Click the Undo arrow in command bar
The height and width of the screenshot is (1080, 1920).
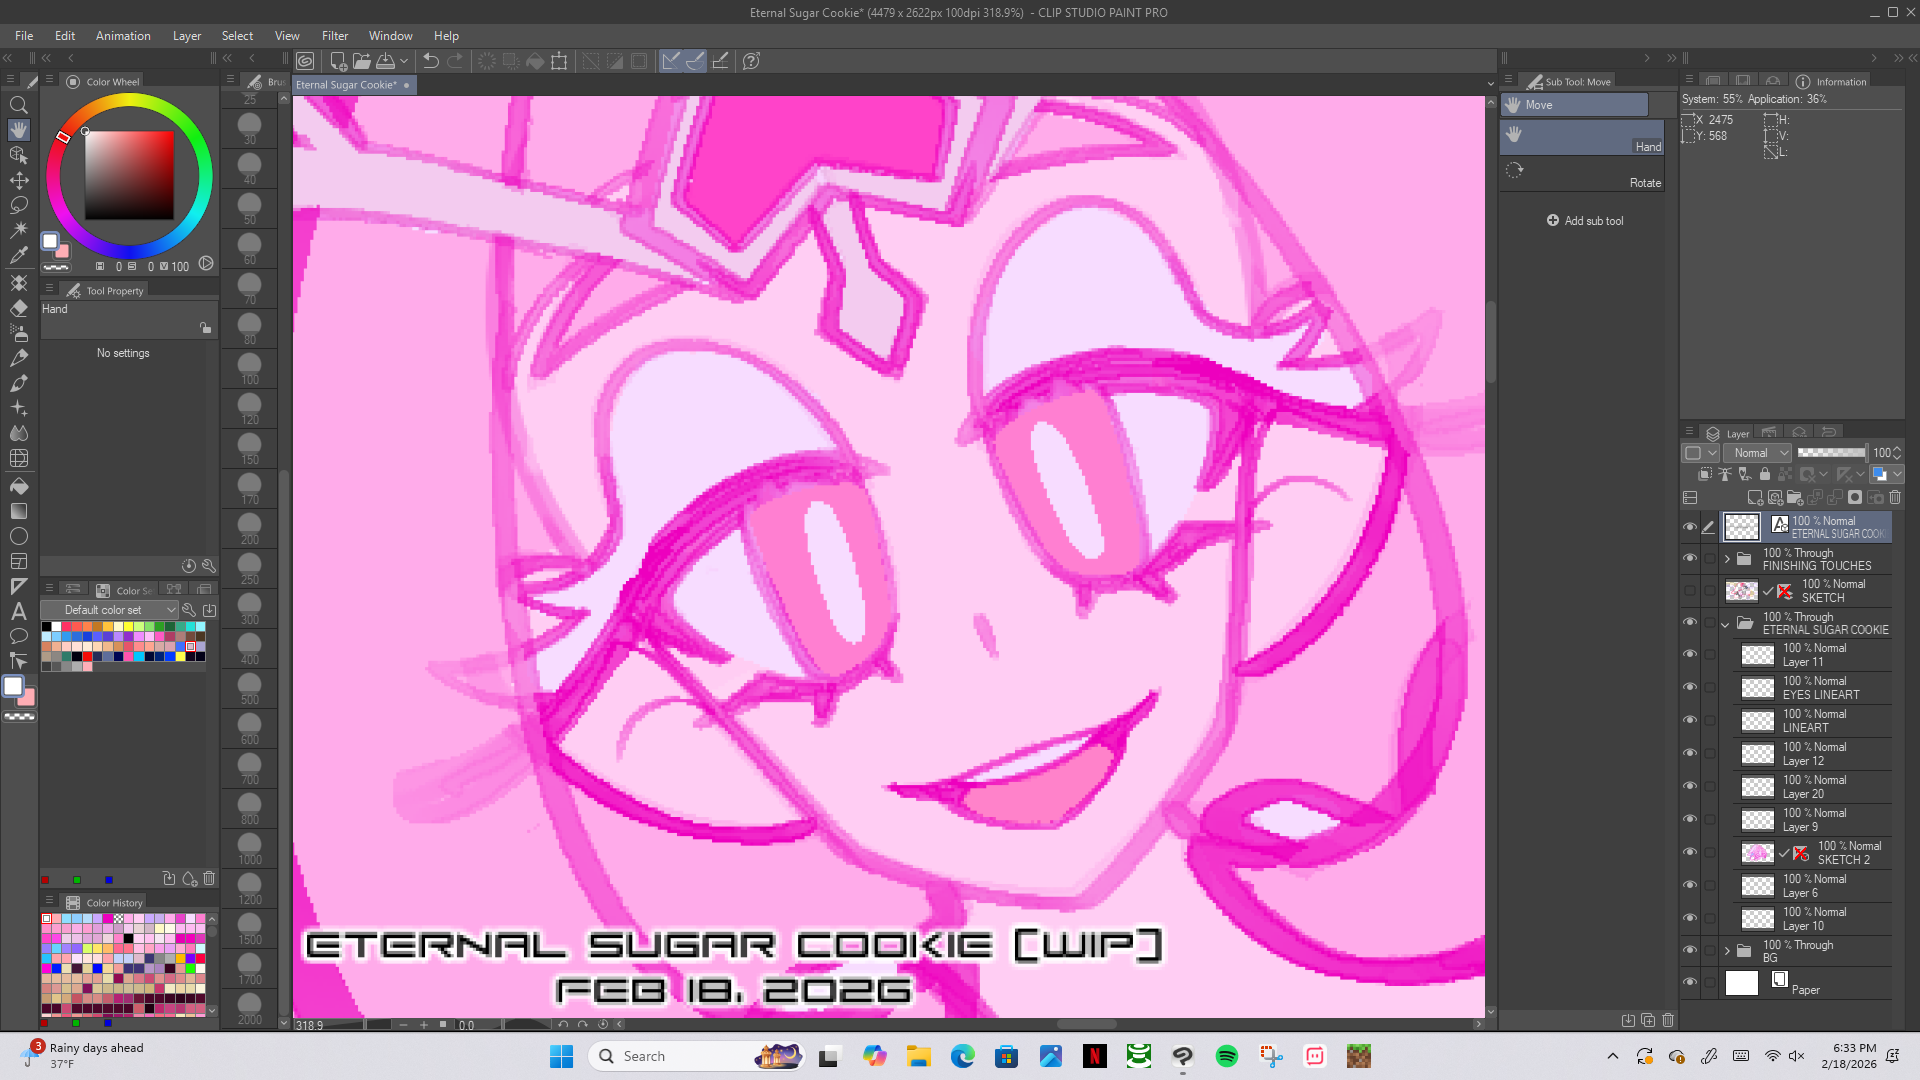click(431, 61)
